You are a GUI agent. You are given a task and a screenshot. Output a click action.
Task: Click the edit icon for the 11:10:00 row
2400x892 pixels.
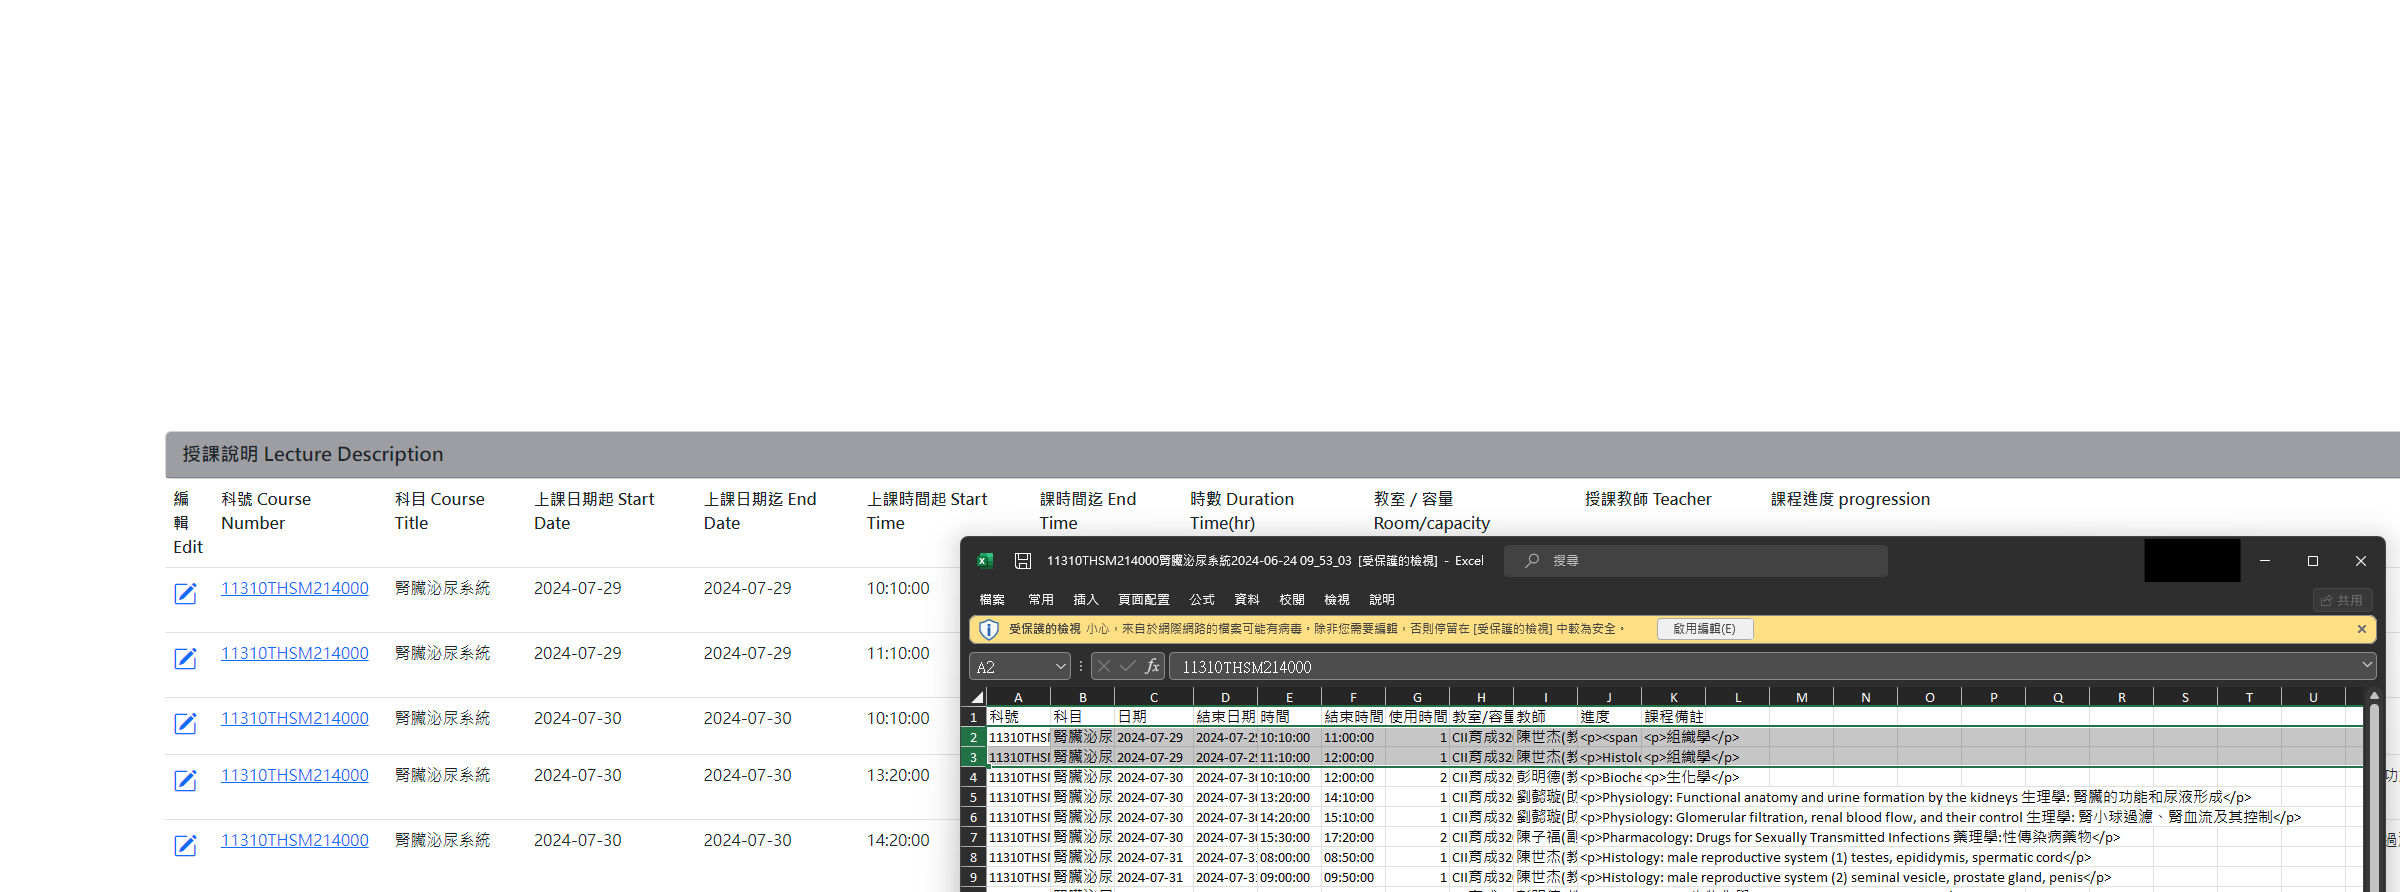186,658
